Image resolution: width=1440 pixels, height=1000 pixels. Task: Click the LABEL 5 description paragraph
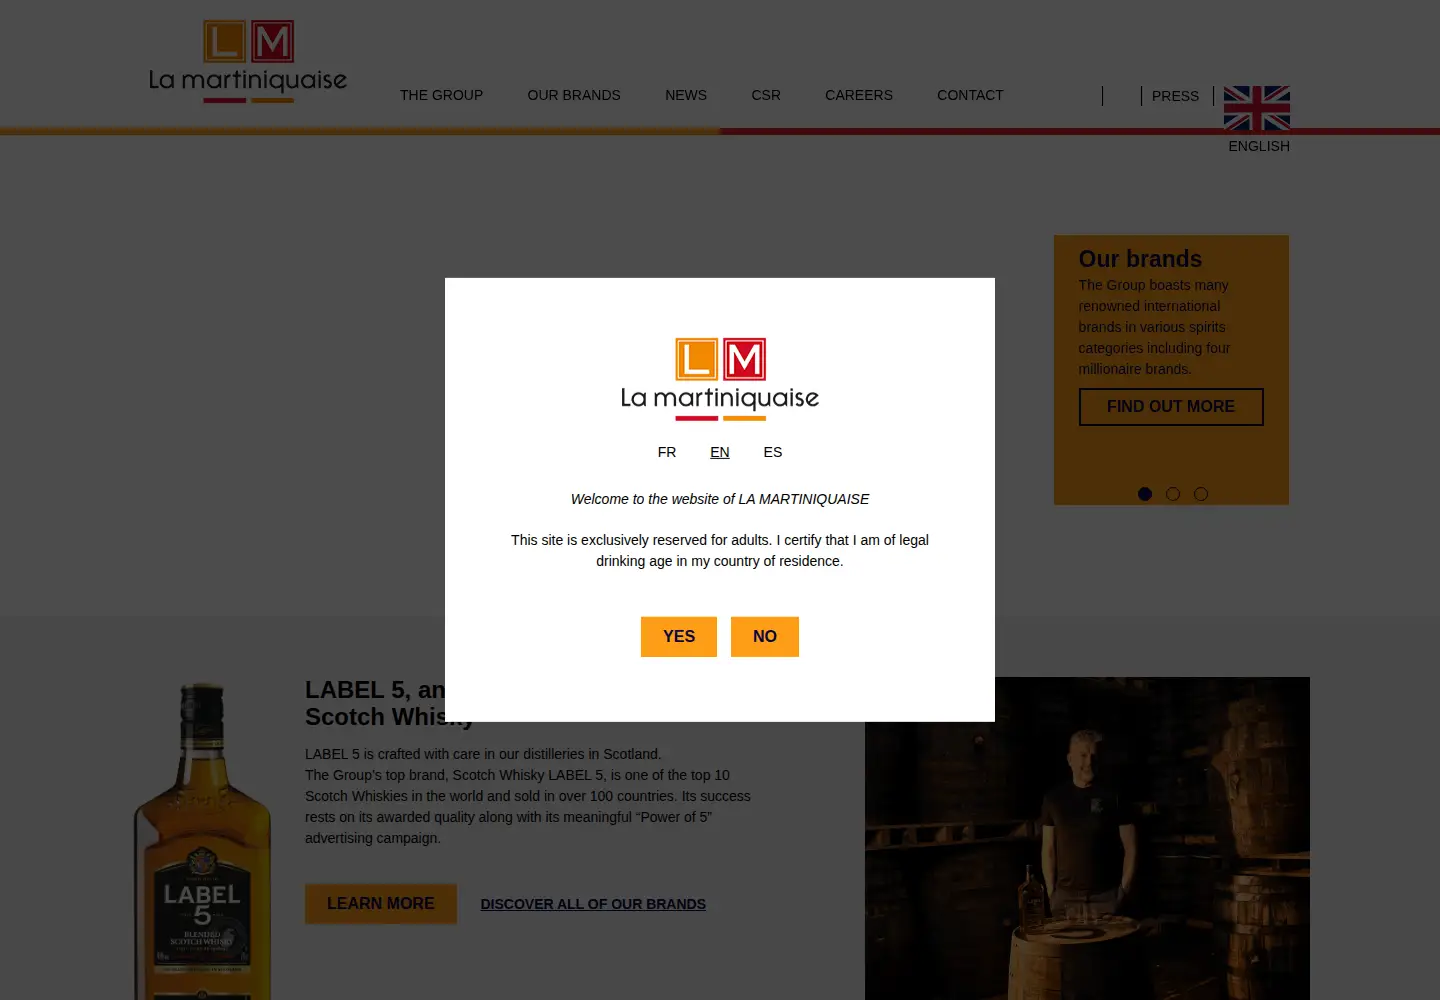[528, 796]
